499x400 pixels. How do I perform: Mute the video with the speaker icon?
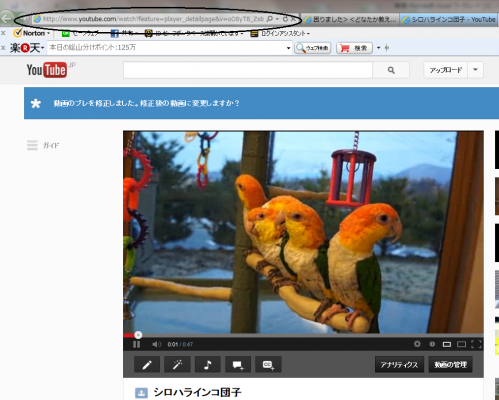tap(156, 344)
